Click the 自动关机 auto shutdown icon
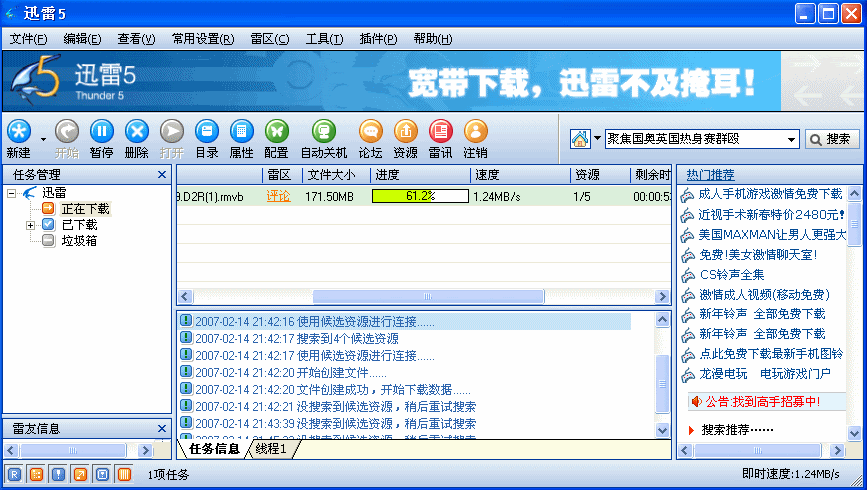Viewport: 867px width, 490px height. [x=323, y=132]
